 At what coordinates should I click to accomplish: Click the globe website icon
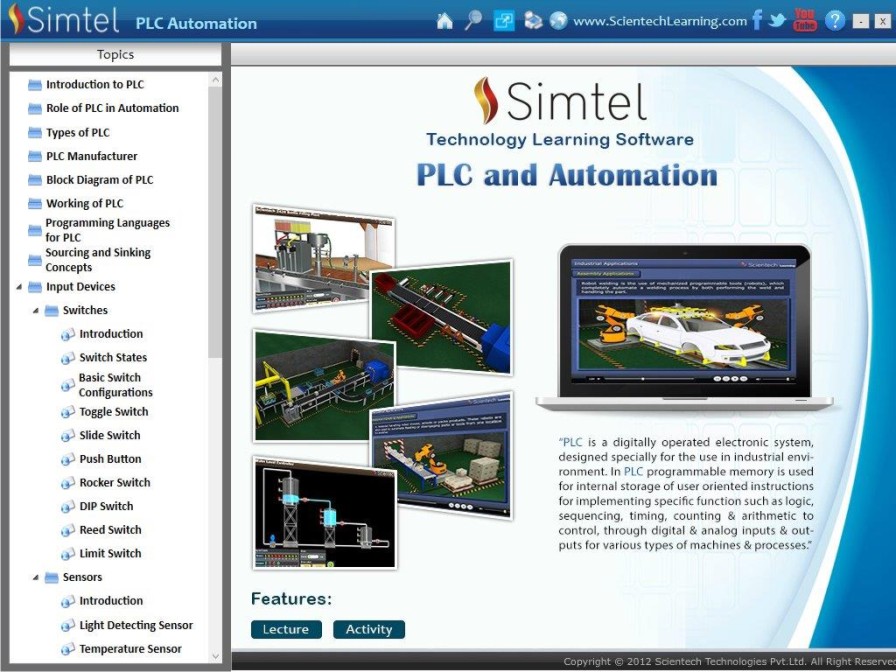(x=558, y=21)
